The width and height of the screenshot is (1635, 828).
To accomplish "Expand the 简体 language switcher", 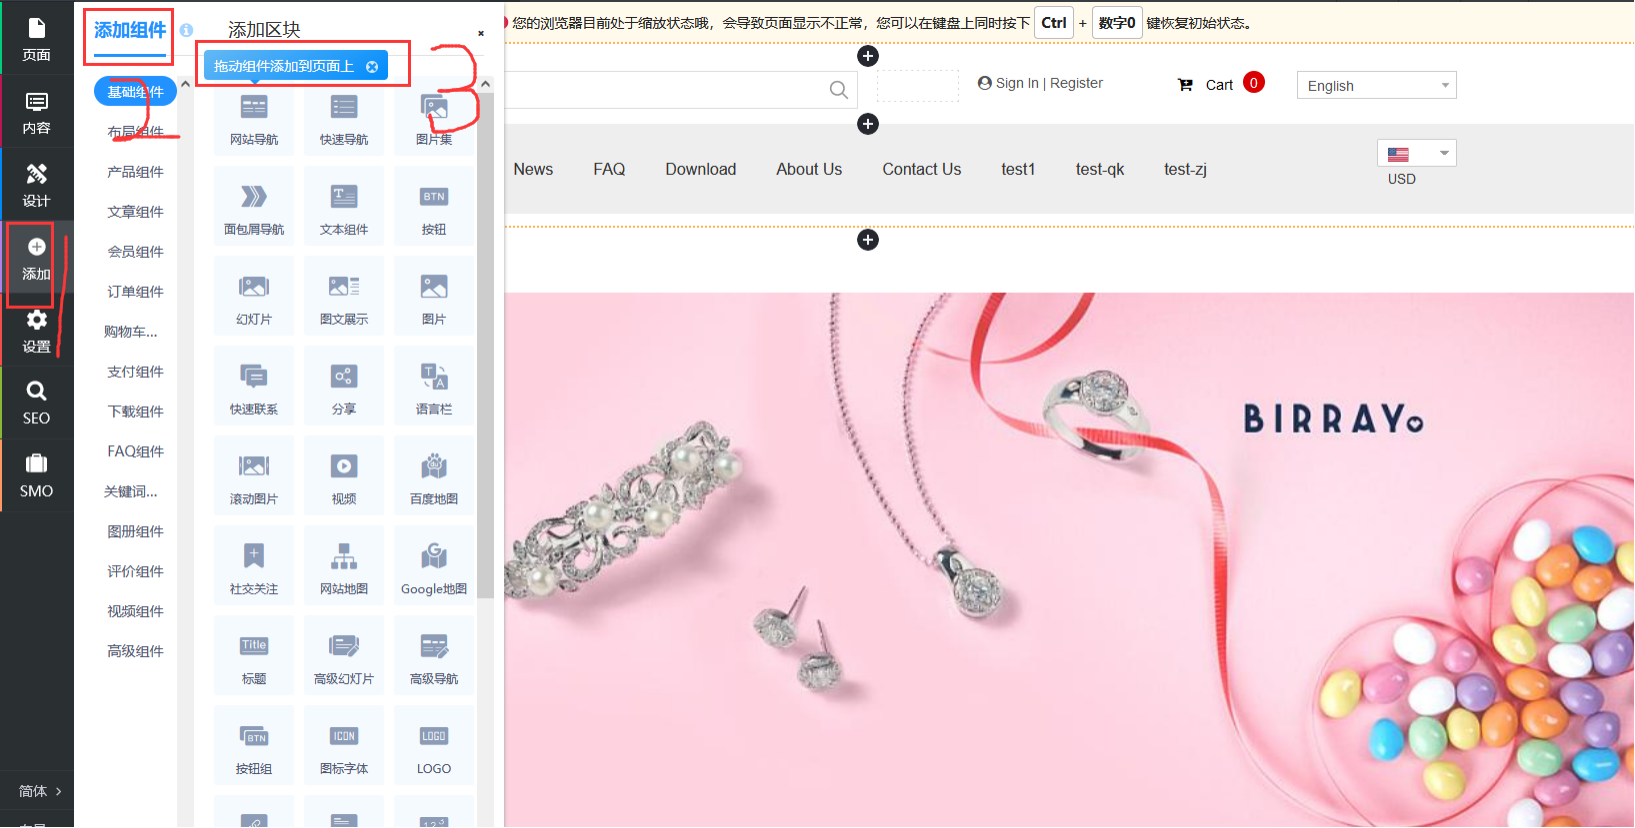I will (x=40, y=791).
